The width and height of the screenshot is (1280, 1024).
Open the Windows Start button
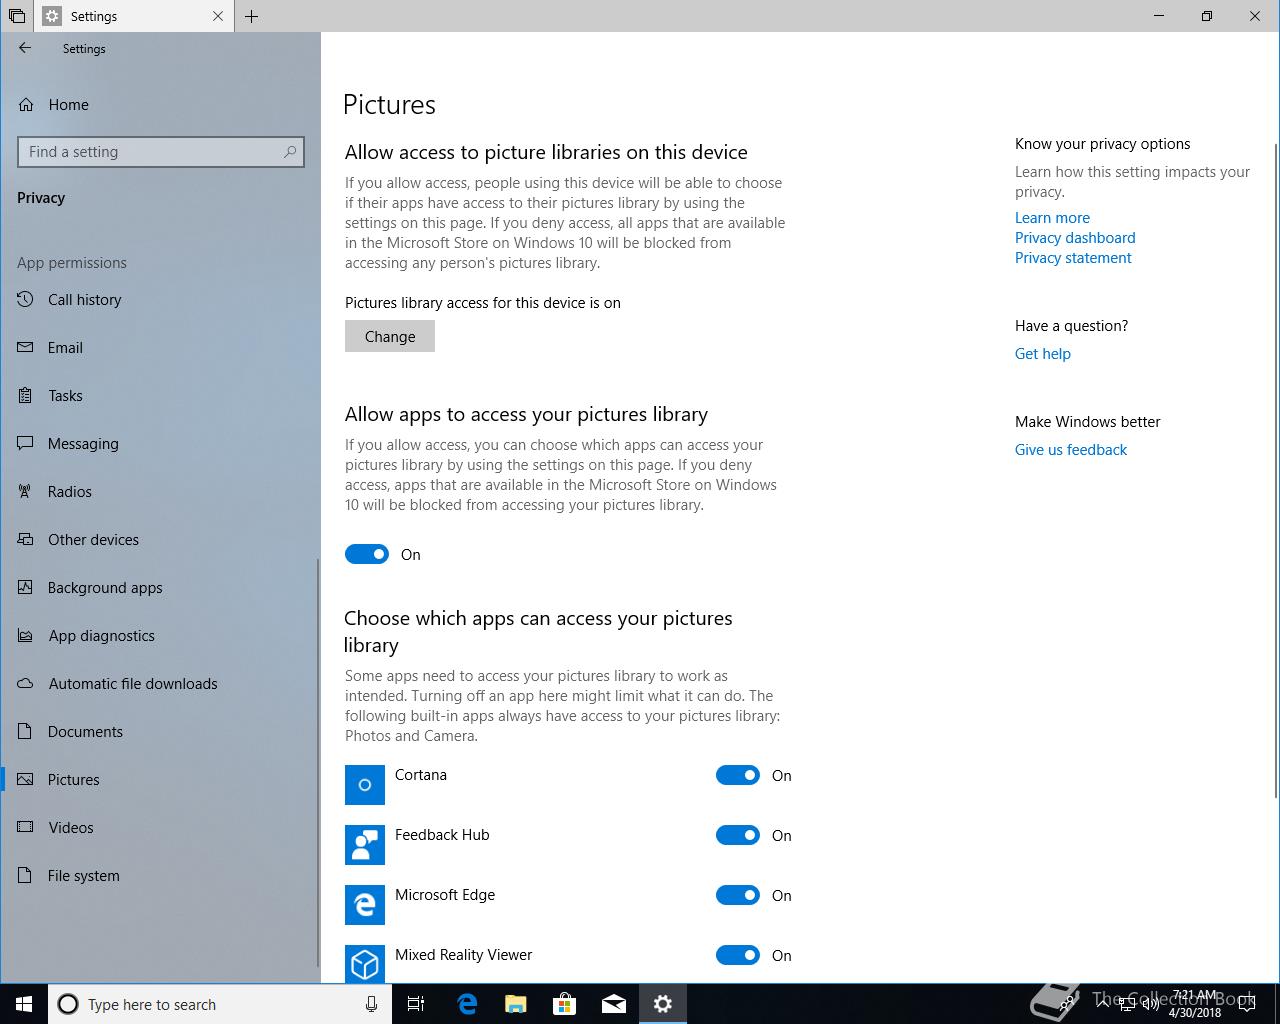point(24,1004)
